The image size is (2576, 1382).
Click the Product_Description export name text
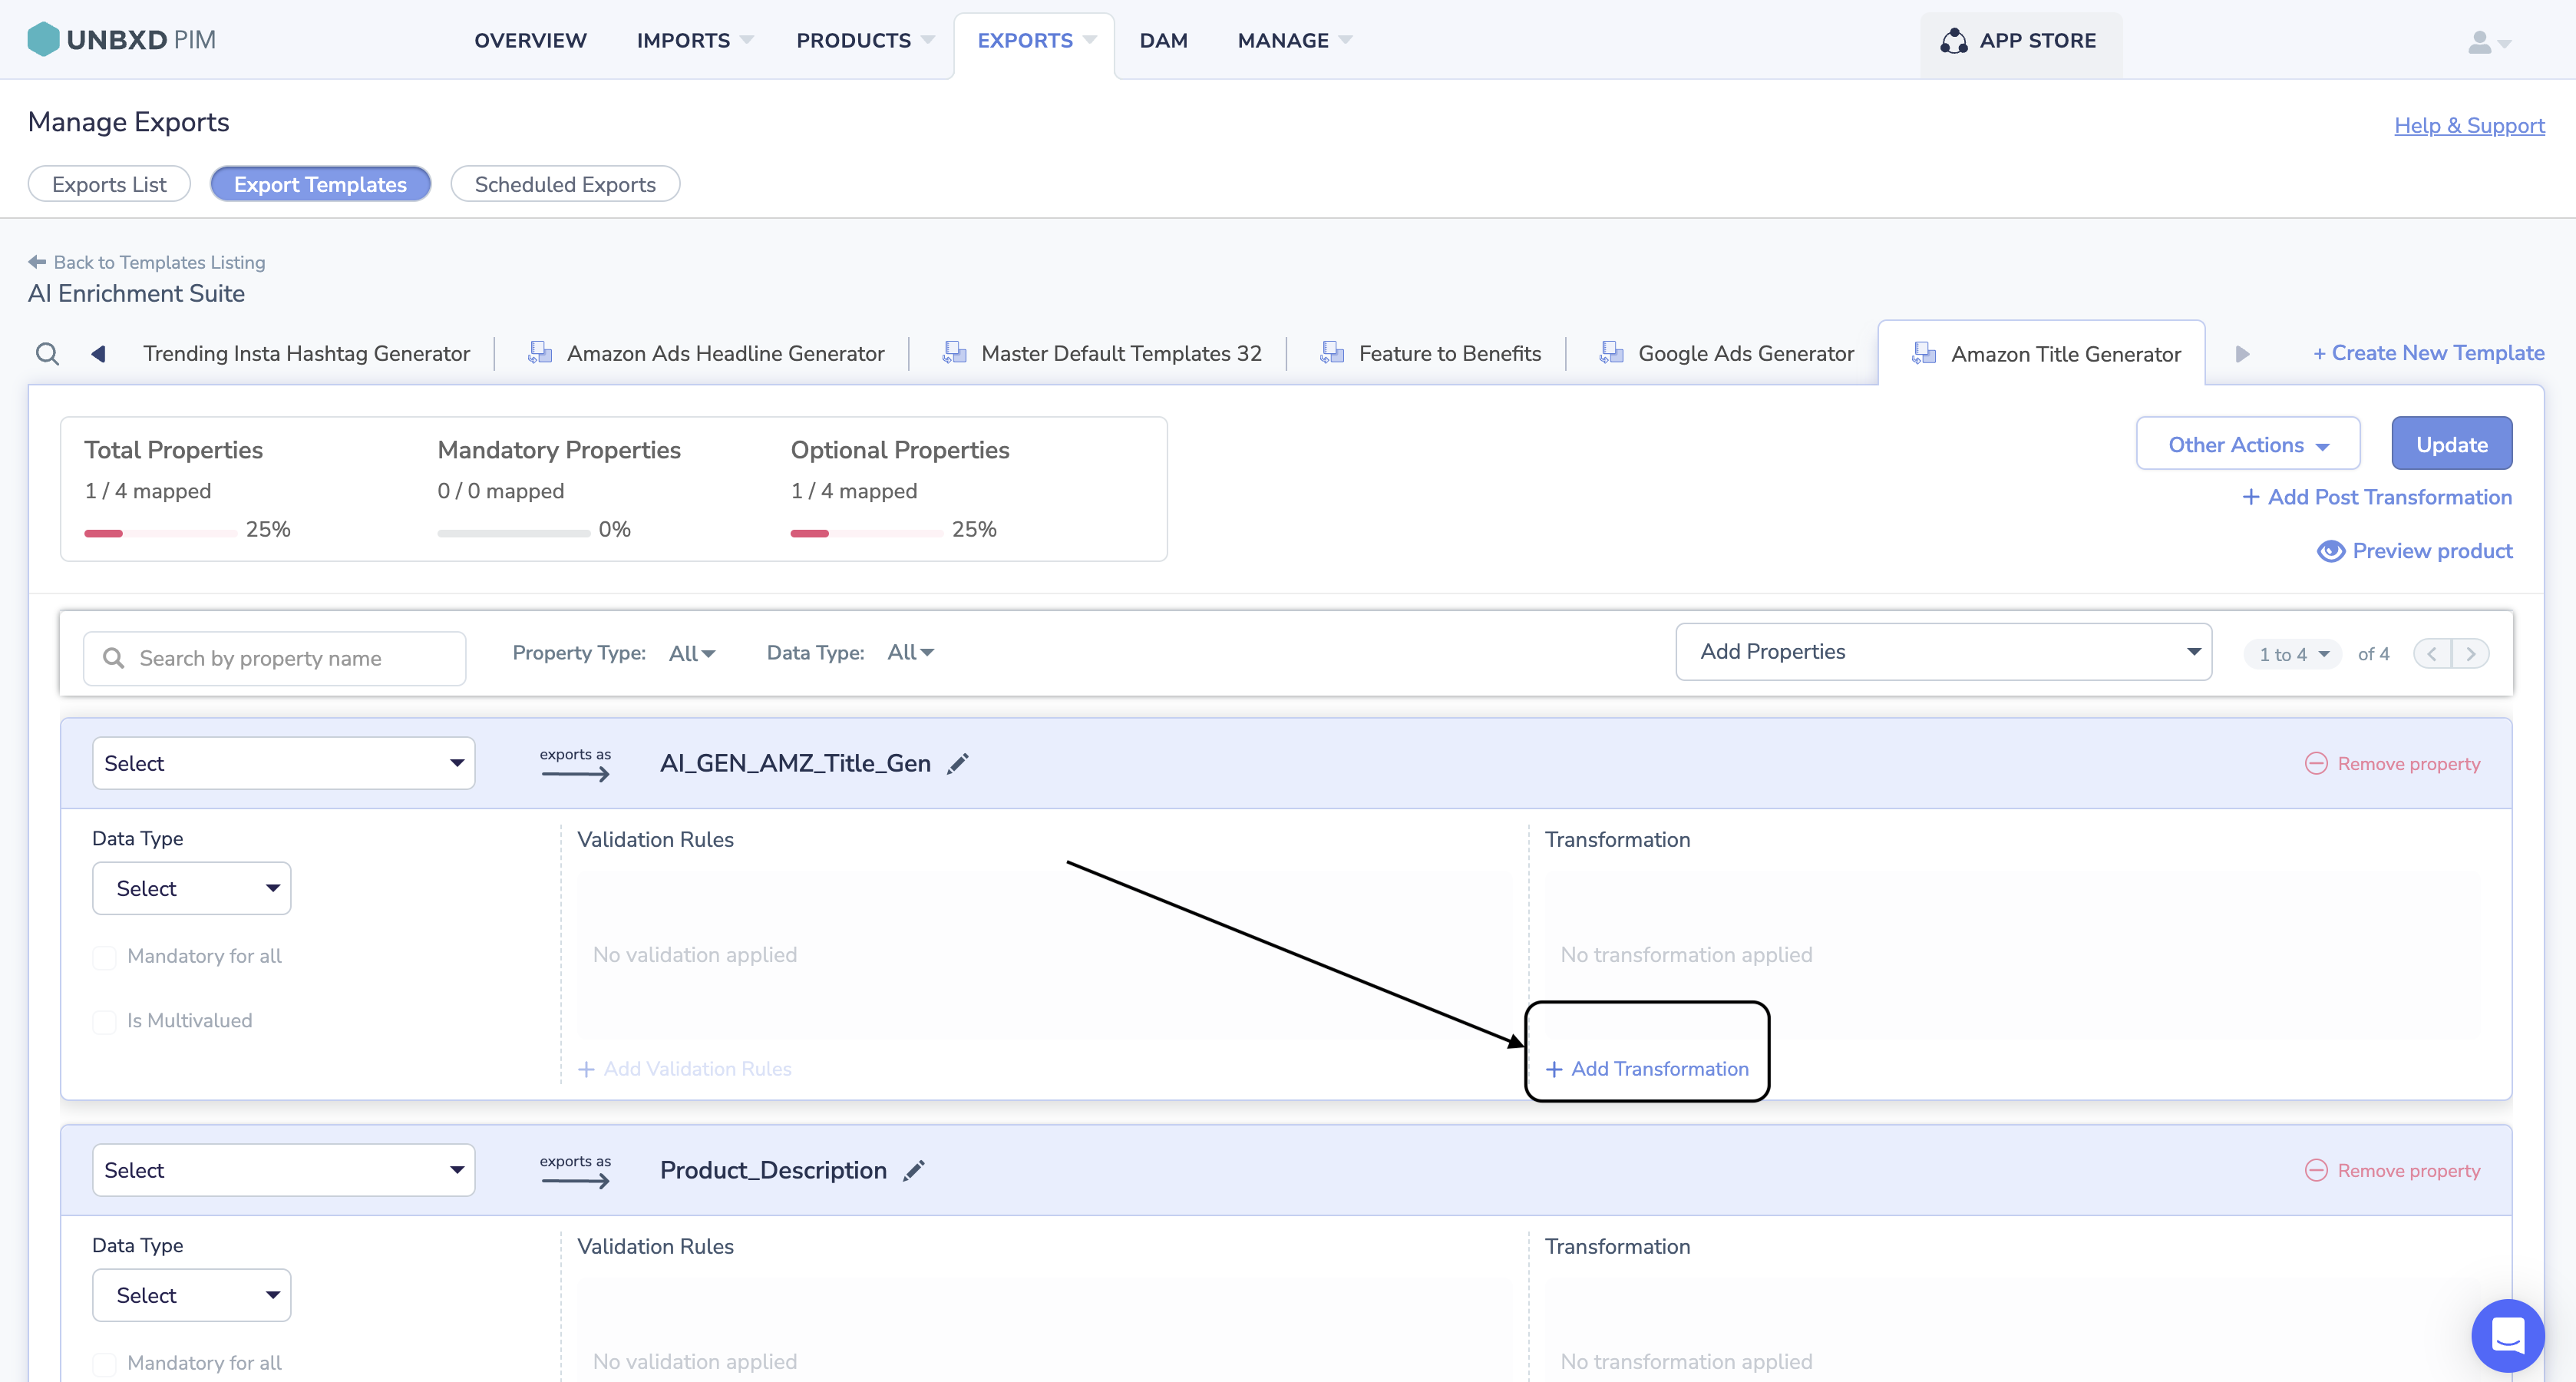coord(773,1171)
